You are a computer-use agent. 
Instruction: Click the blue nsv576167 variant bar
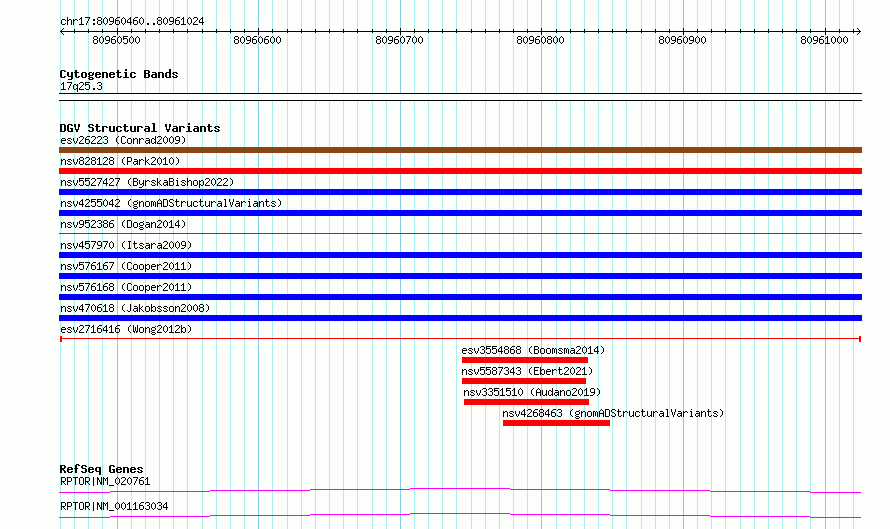tap(460, 276)
